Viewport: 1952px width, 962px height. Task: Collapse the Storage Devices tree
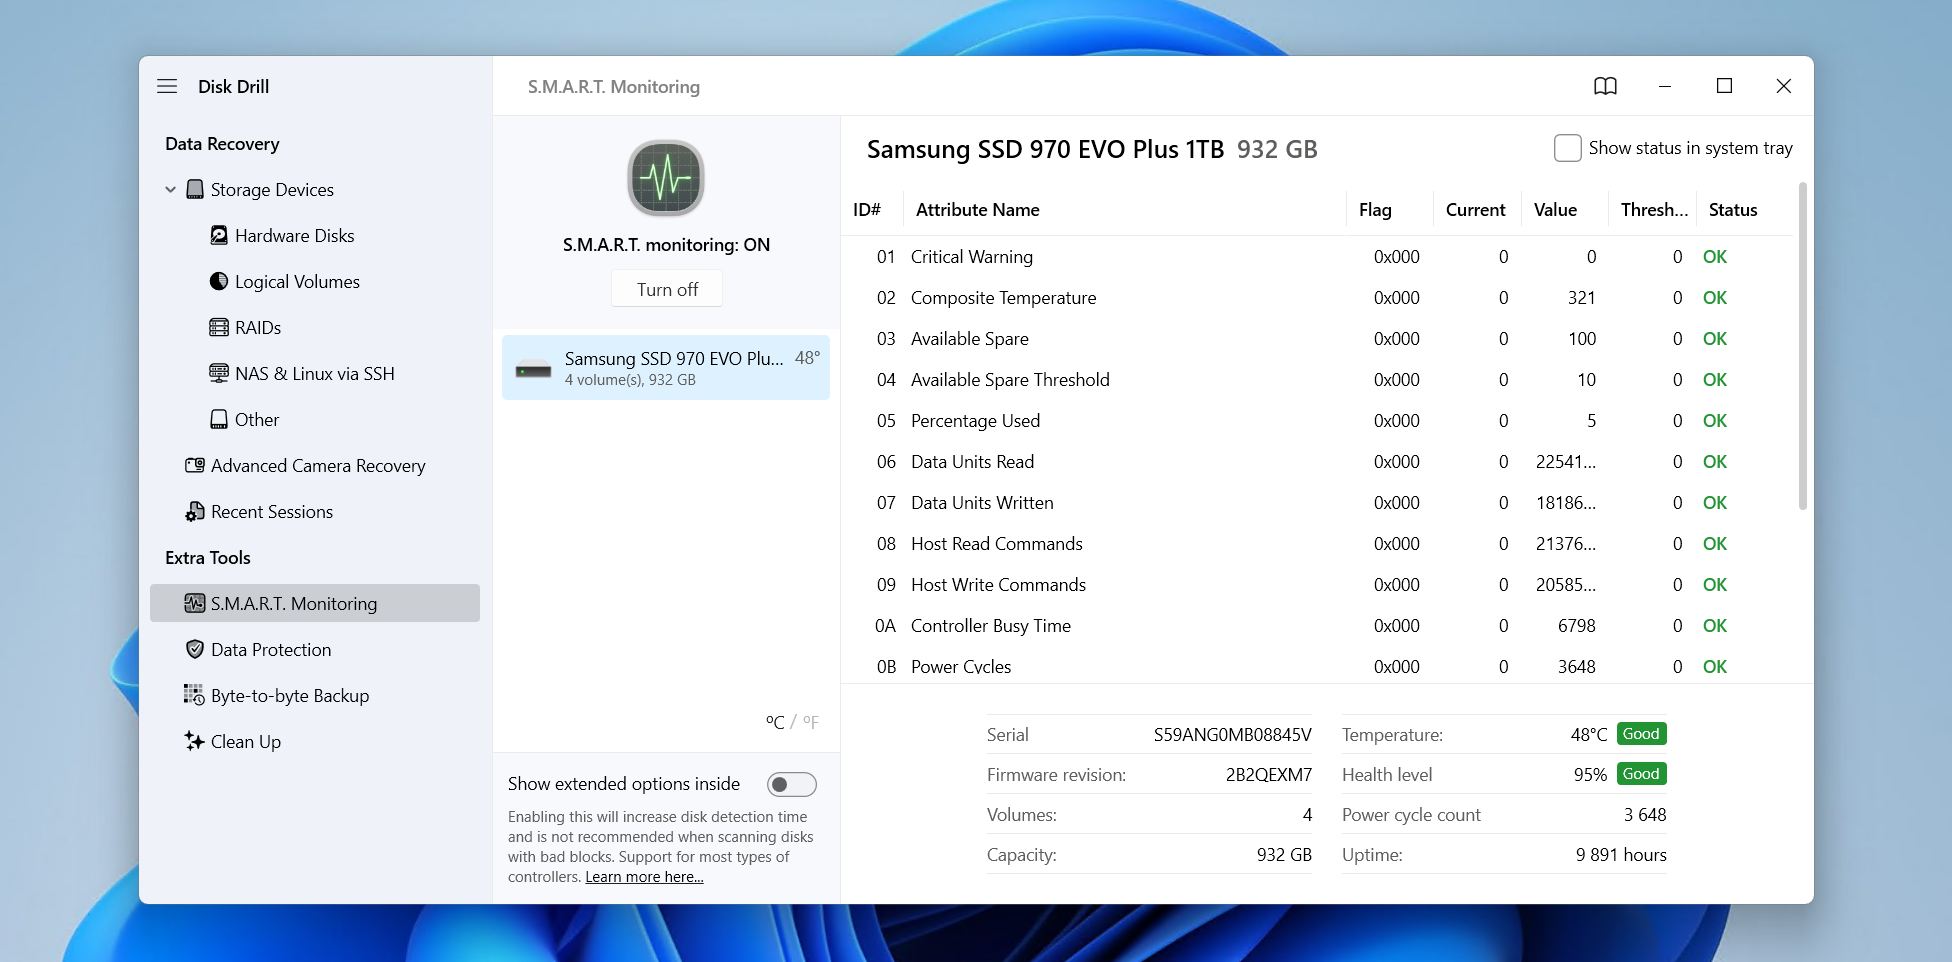(x=170, y=190)
